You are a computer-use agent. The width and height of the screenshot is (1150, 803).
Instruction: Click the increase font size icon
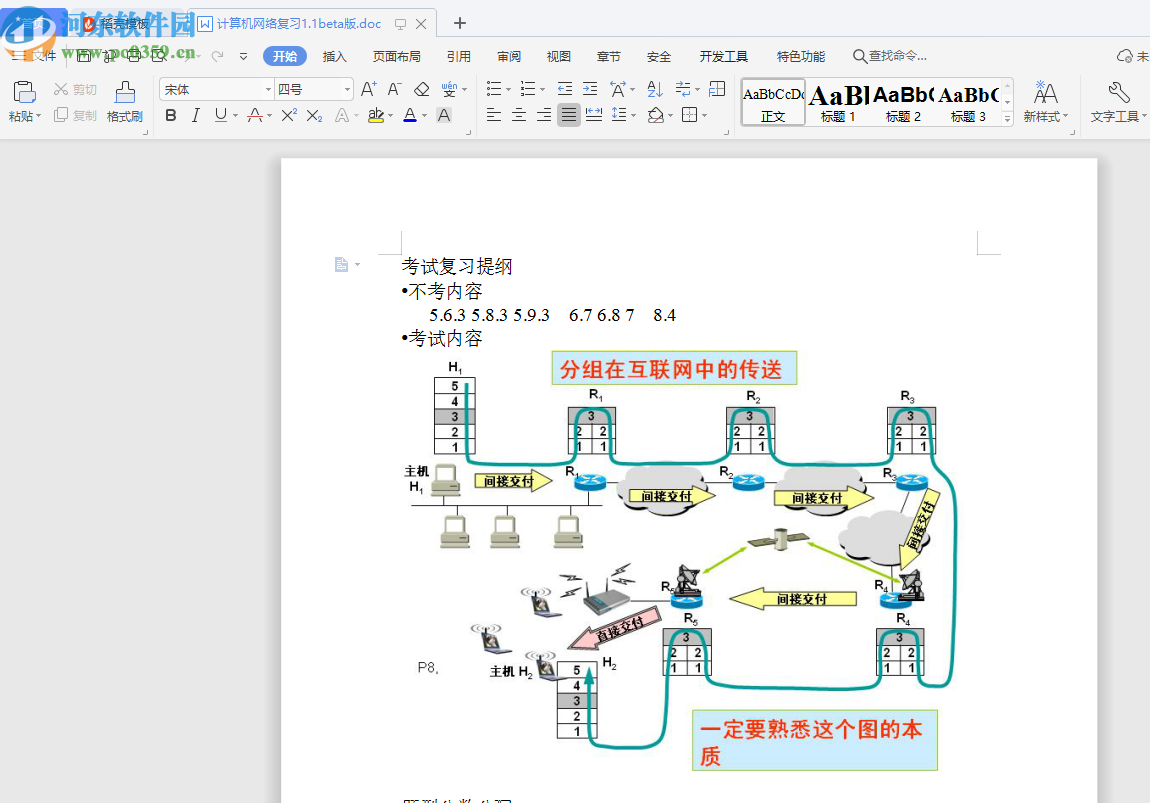coord(368,89)
